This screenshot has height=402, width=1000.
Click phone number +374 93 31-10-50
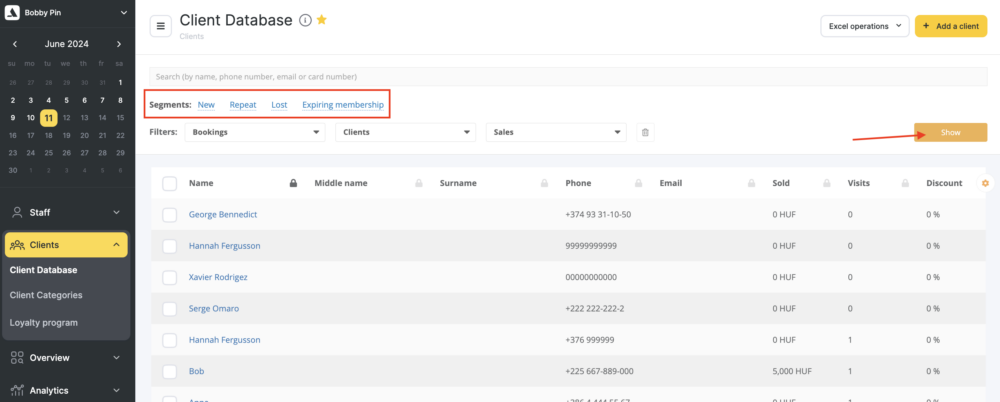pos(598,214)
